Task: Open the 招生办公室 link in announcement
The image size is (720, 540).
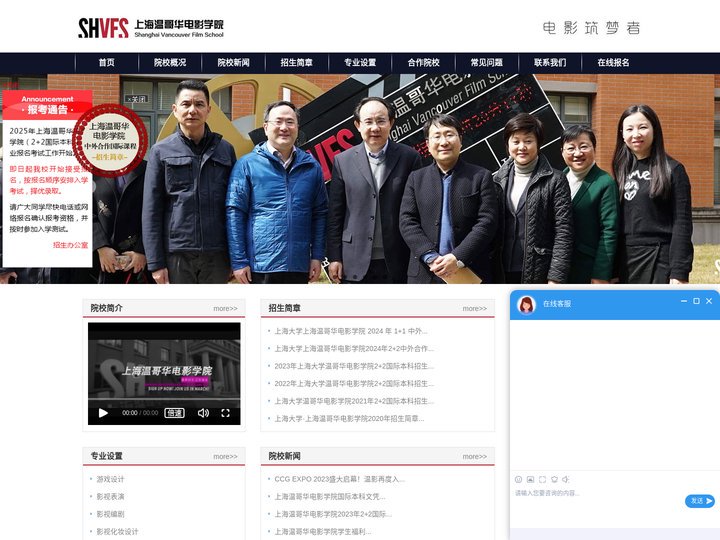Action: (x=70, y=245)
